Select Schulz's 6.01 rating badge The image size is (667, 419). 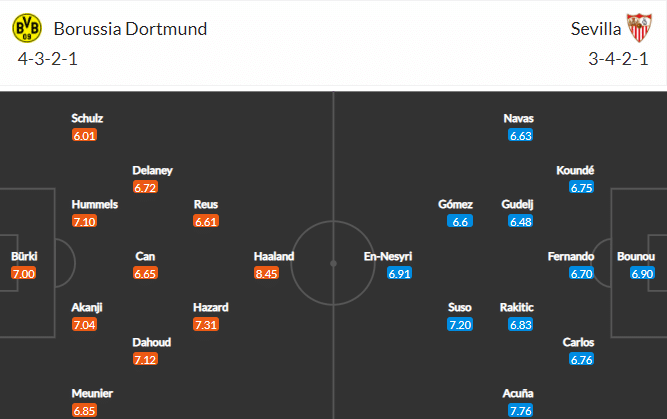pyautogui.click(x=84, y=135)
